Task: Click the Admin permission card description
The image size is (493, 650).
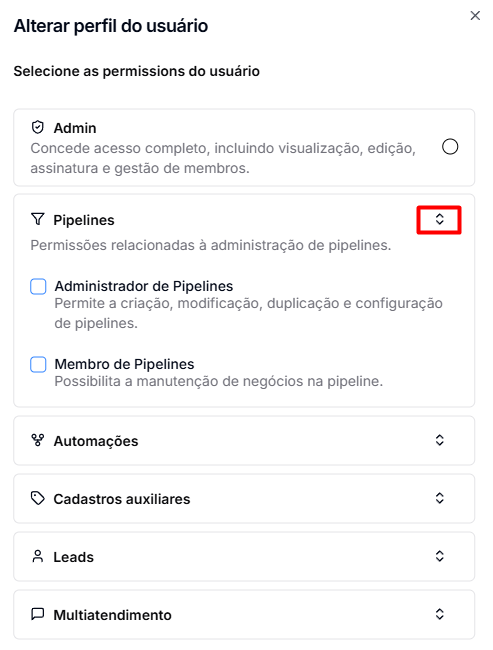Action: [223, 158]
